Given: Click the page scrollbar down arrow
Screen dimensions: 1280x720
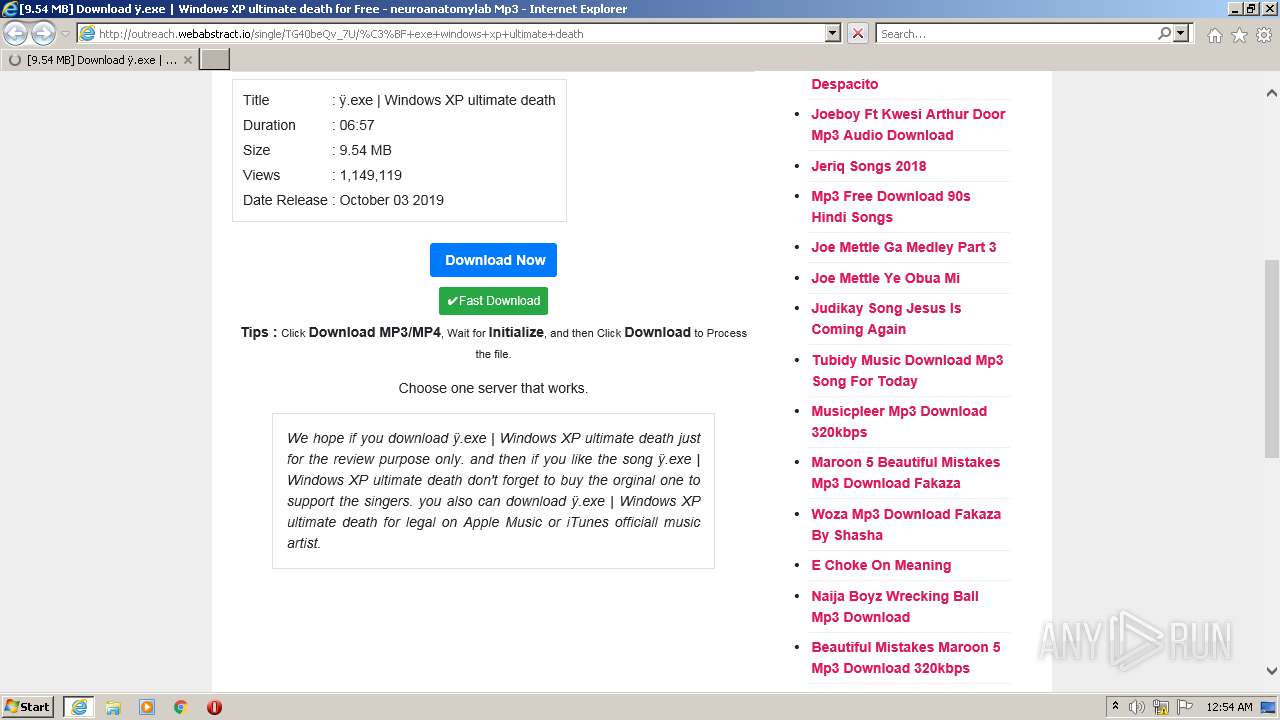Looking at the screenshot, I should [1271, 671].
